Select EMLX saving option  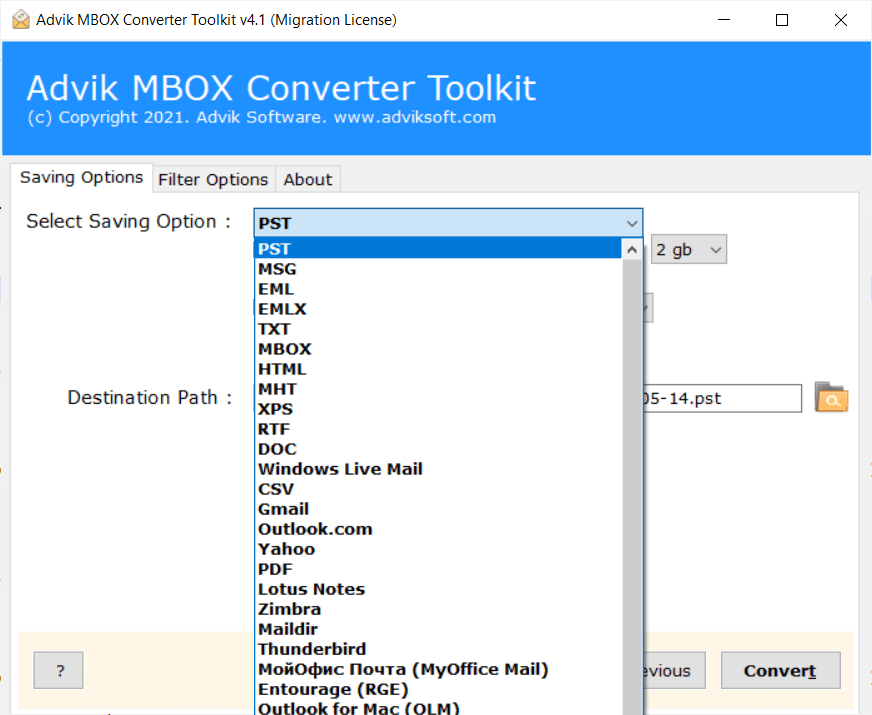438,309
